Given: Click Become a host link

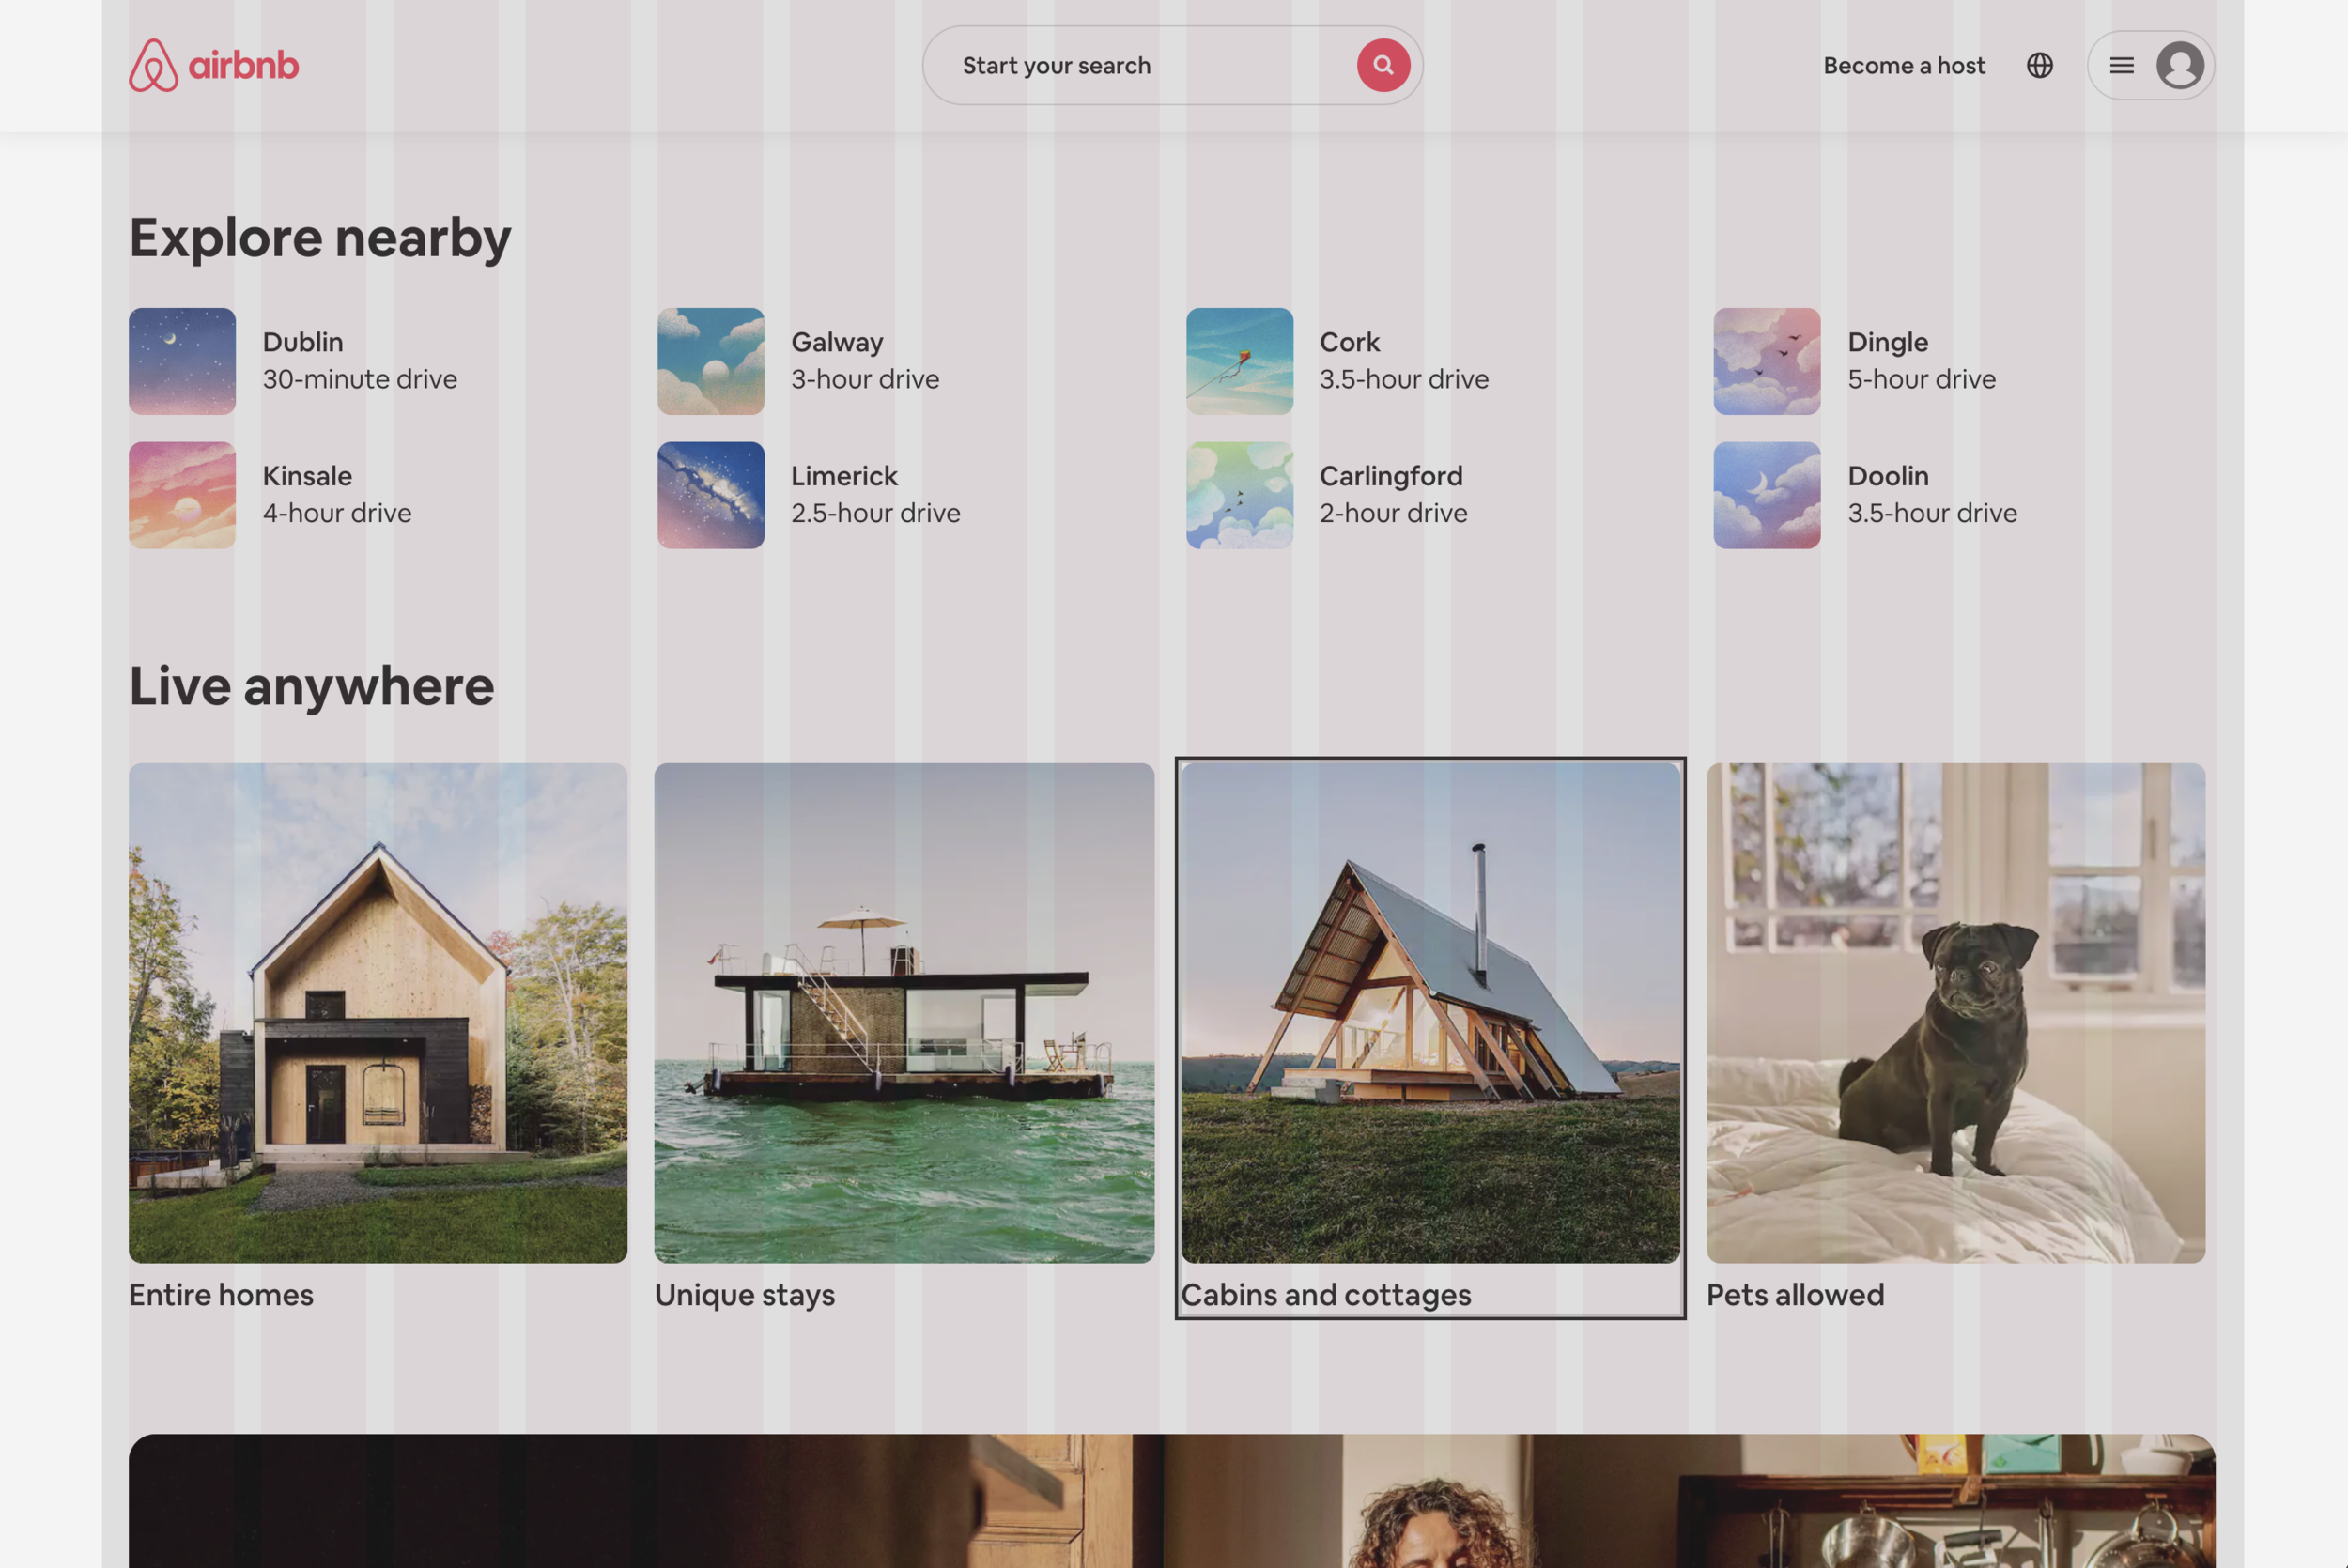Looking at the screenshot, I should click(1903, 66).
